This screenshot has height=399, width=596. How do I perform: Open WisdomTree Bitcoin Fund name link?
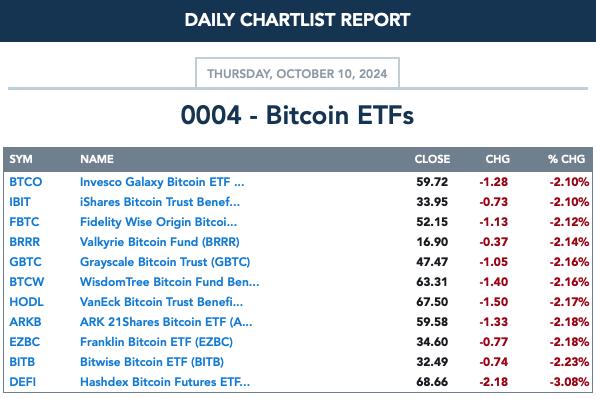[x=170, y=282]
